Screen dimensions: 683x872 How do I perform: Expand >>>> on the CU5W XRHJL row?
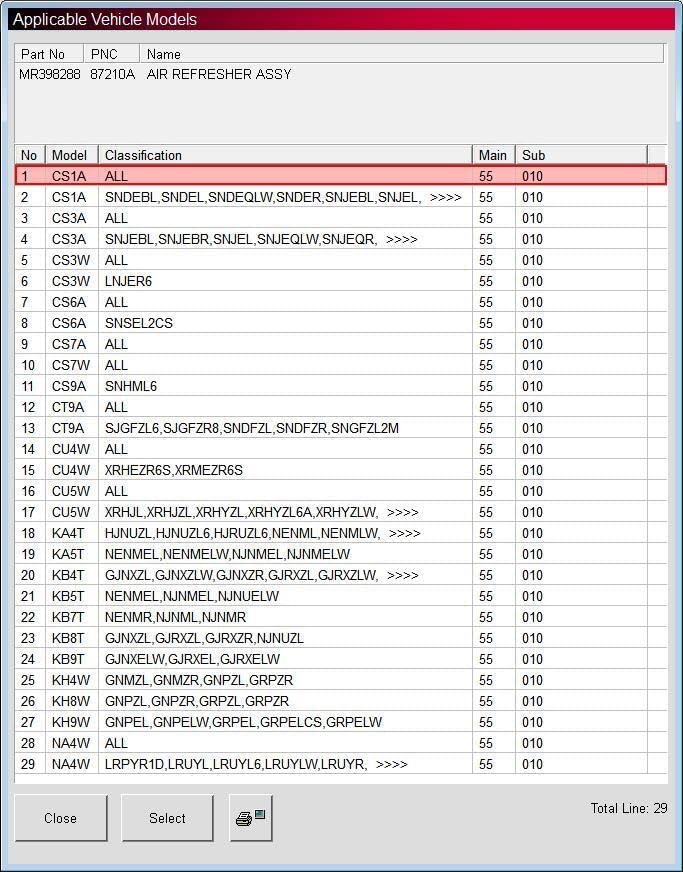coord(403,513)
